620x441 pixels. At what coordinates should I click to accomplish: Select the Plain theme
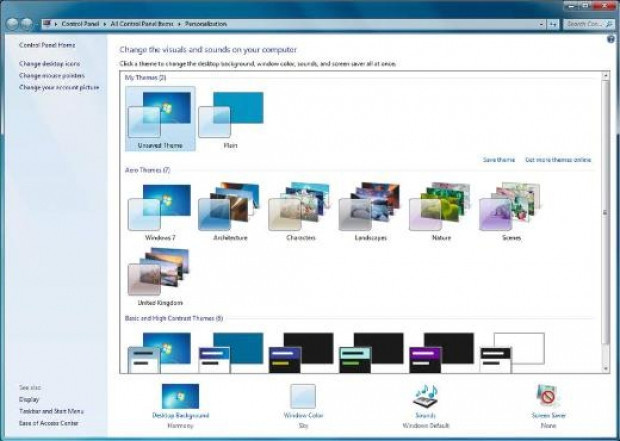(231, 119)
